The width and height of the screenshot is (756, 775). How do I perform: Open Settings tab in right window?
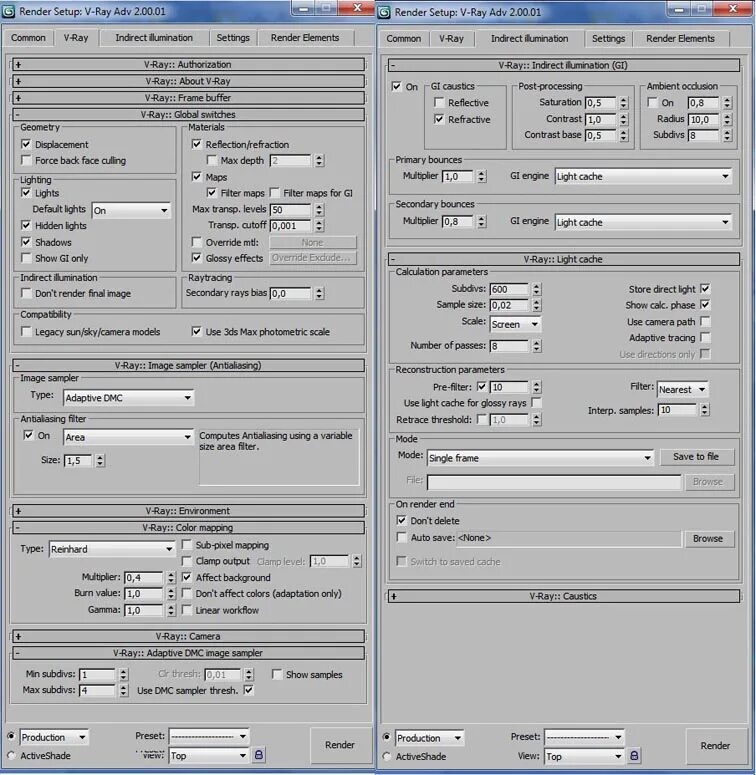click(x=609, y=39)
